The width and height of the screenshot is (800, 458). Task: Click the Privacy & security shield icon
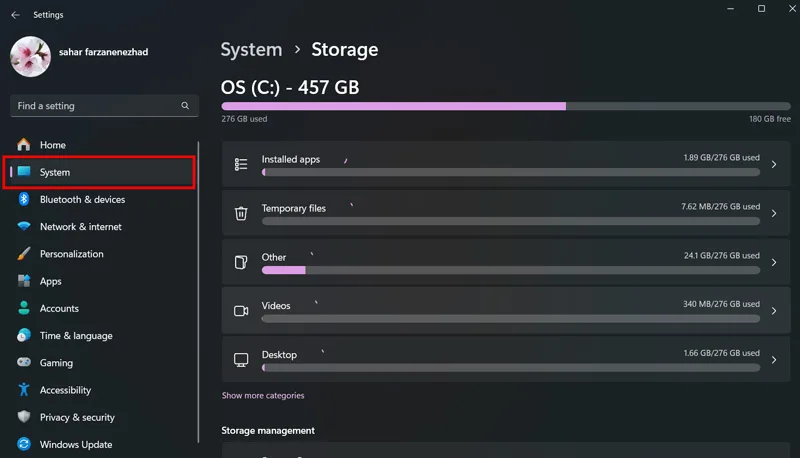(24, 417)
